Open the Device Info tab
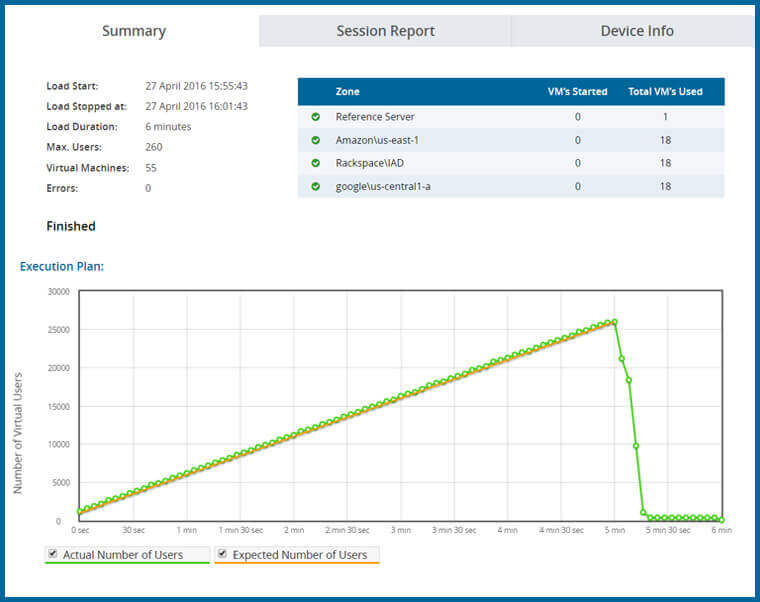760x602 pixels. tap(636, 31)
